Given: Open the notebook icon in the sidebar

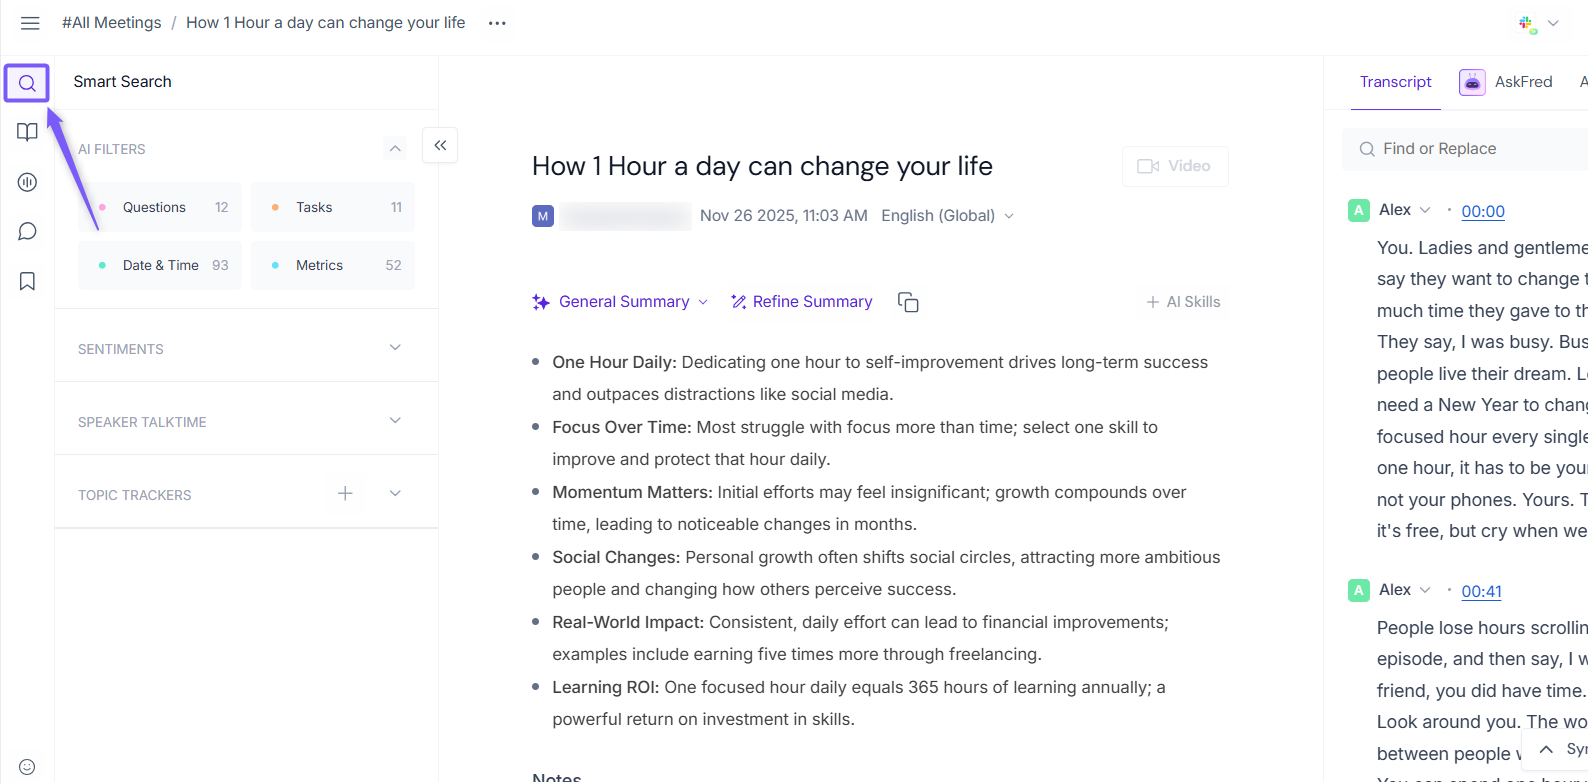Looking at the screenshot, I should [27, 132].
